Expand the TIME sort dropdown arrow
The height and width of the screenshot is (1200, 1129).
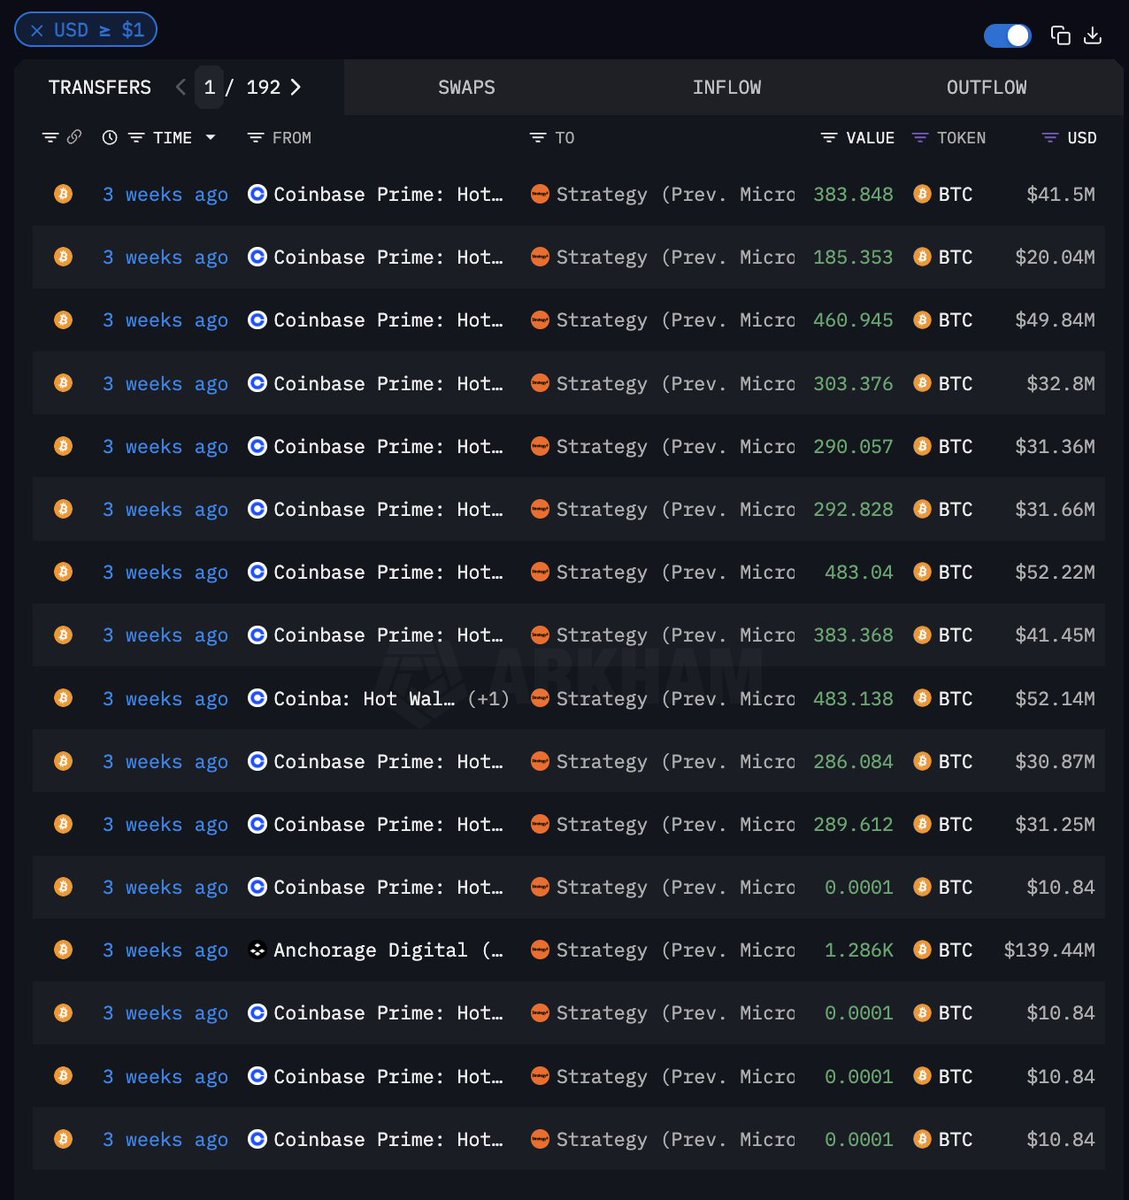[x=211, y=137]
